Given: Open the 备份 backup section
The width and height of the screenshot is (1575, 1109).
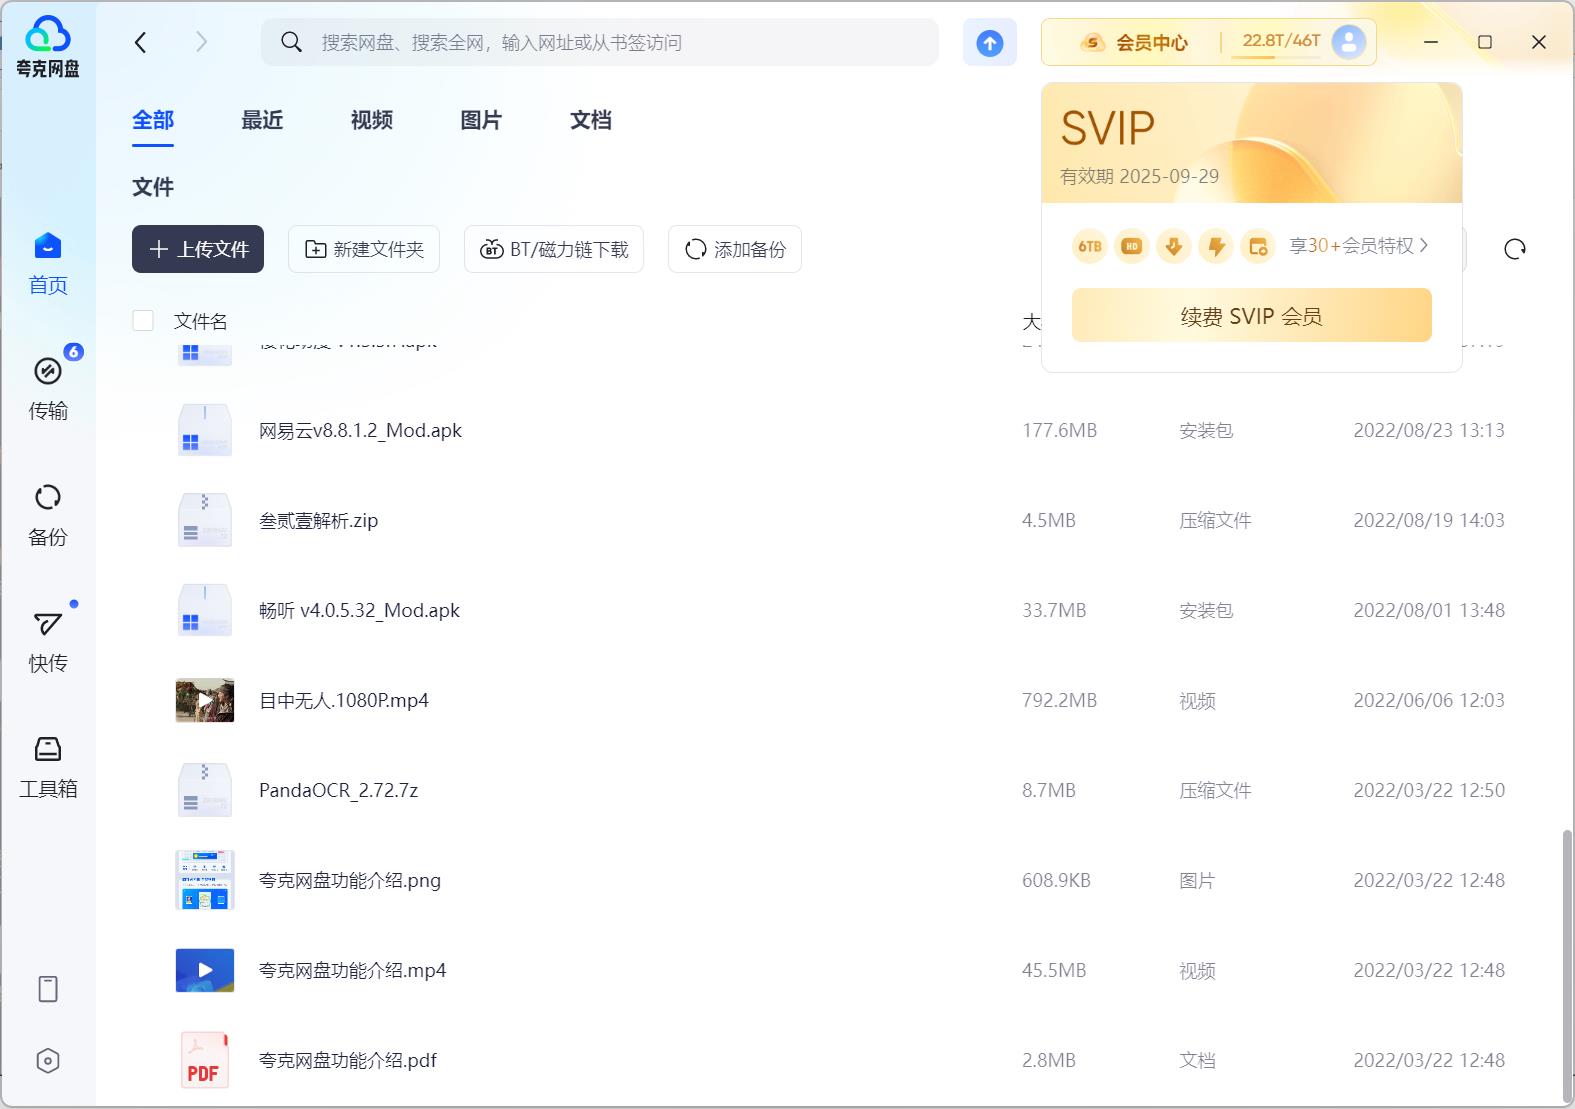Looking at the screenshot, I should [x=48, y=515].
